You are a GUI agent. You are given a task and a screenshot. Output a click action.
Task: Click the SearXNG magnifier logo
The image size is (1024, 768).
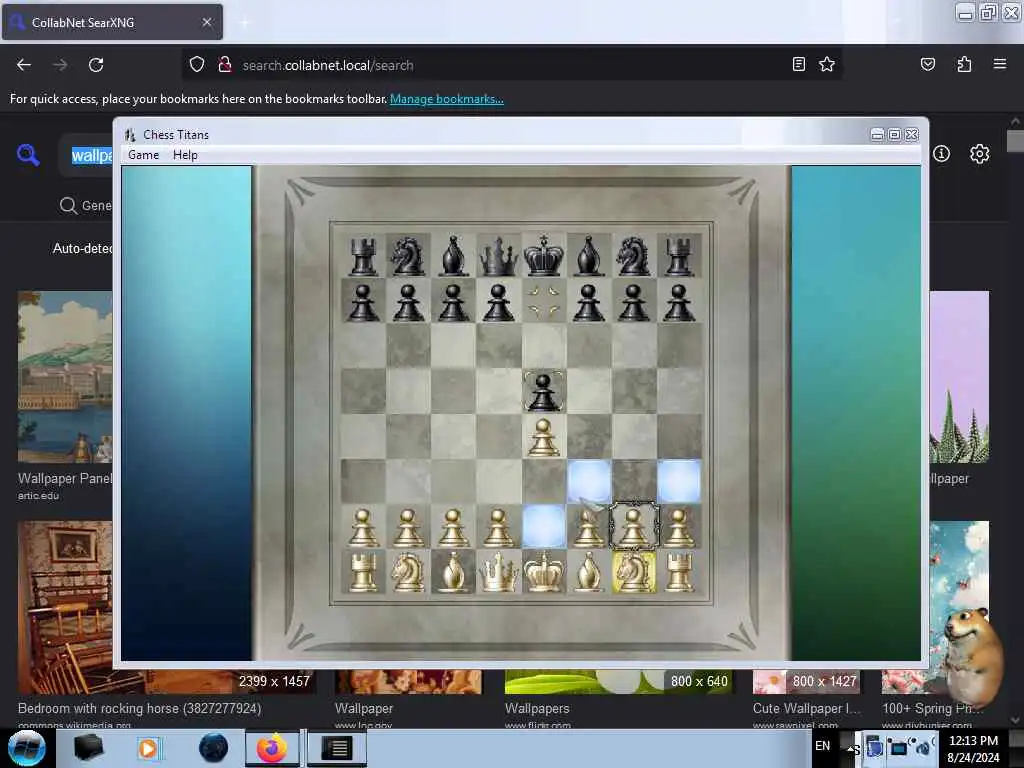[28, 155]
